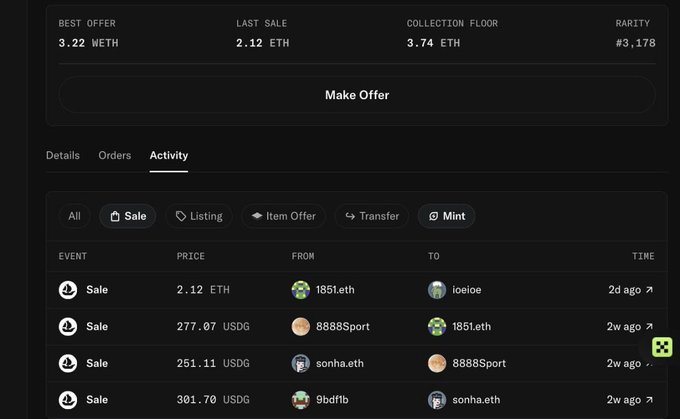Enable the Transfer filter chip
The height and width of the screenshot is (419, 680).
tap(372, 216)
